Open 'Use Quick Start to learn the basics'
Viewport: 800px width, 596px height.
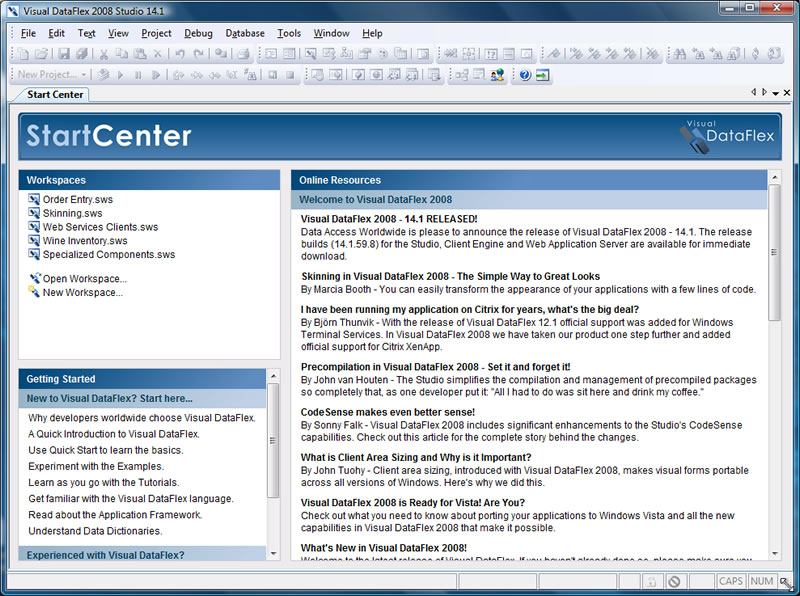[106, 450]
